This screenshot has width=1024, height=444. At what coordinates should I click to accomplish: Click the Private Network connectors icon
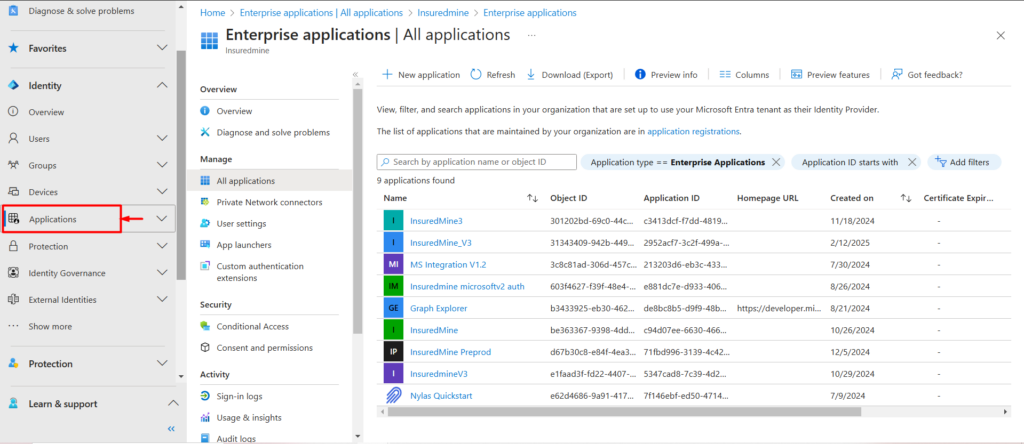pos(205,202)
